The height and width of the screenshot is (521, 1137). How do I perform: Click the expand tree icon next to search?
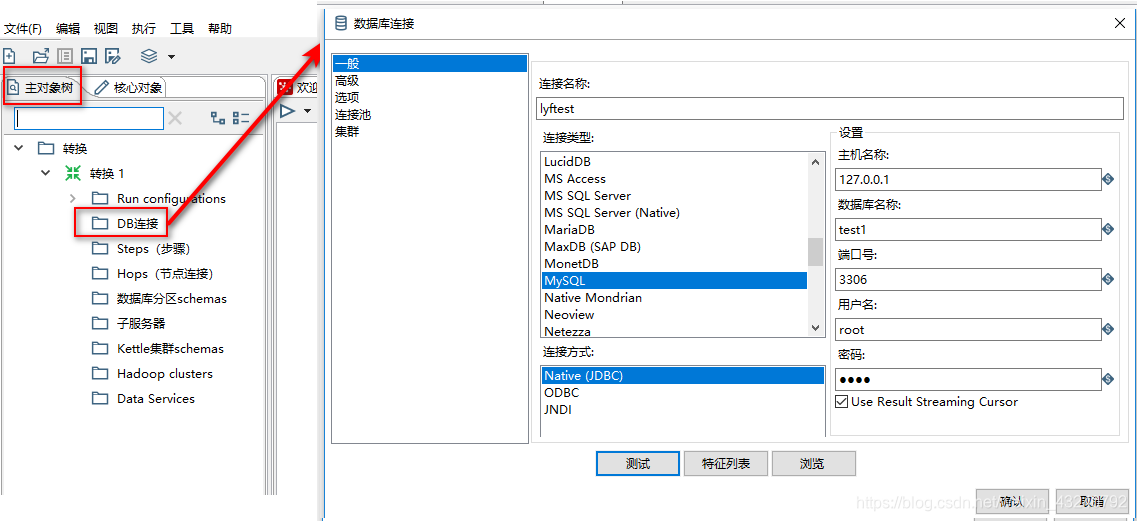(218, 118)
